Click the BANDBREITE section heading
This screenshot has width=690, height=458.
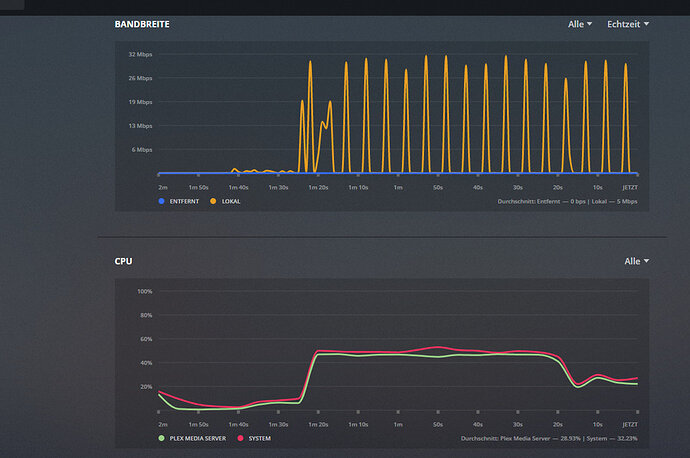[x=142, y=24]
